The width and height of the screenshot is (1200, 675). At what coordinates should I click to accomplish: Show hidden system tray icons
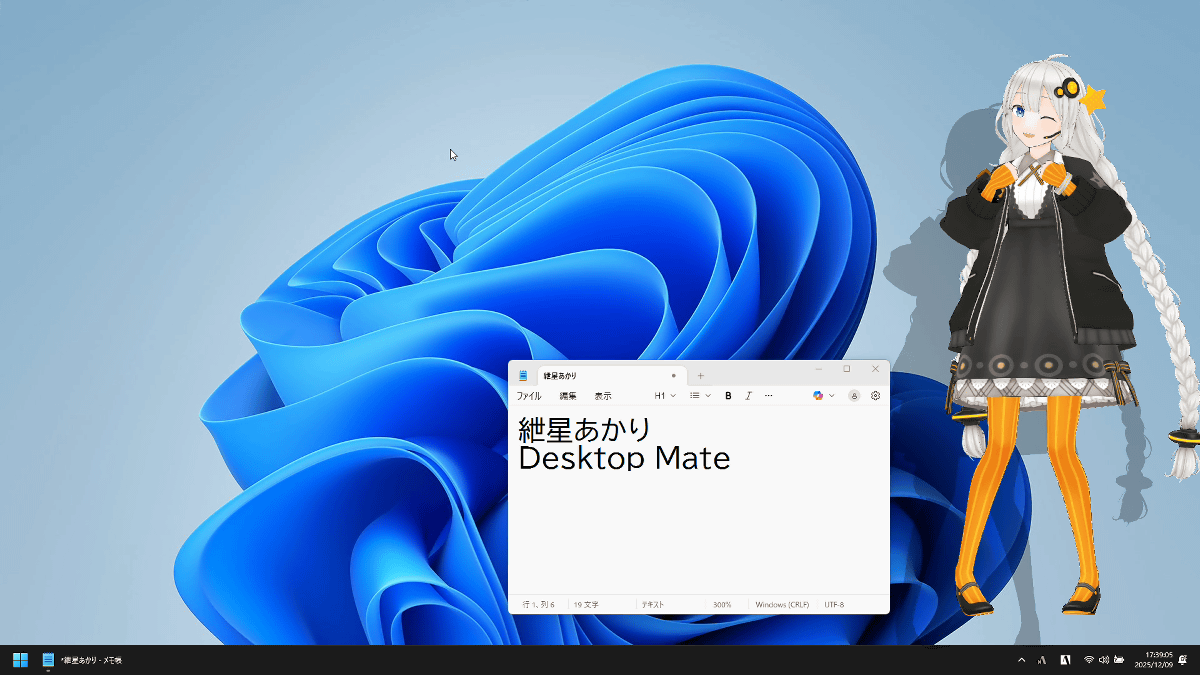click(1021, 660)
